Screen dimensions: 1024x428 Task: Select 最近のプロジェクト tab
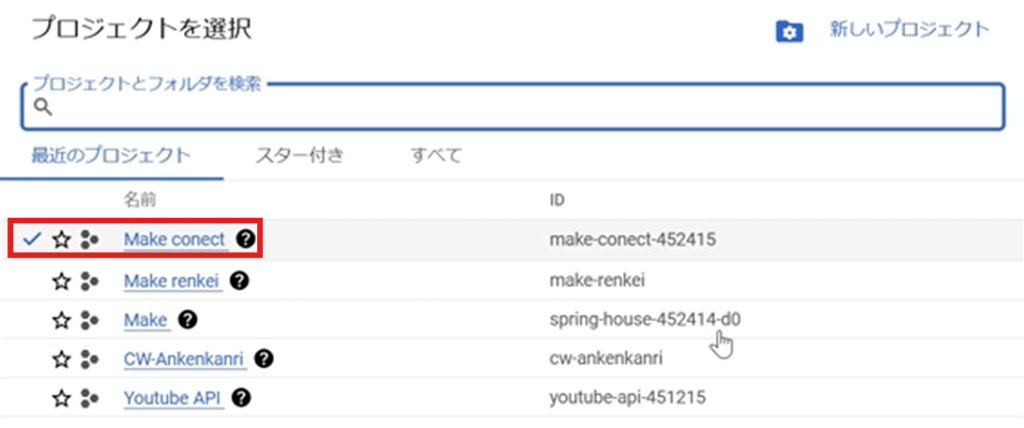pyautogui.click(x=110, y=155)
